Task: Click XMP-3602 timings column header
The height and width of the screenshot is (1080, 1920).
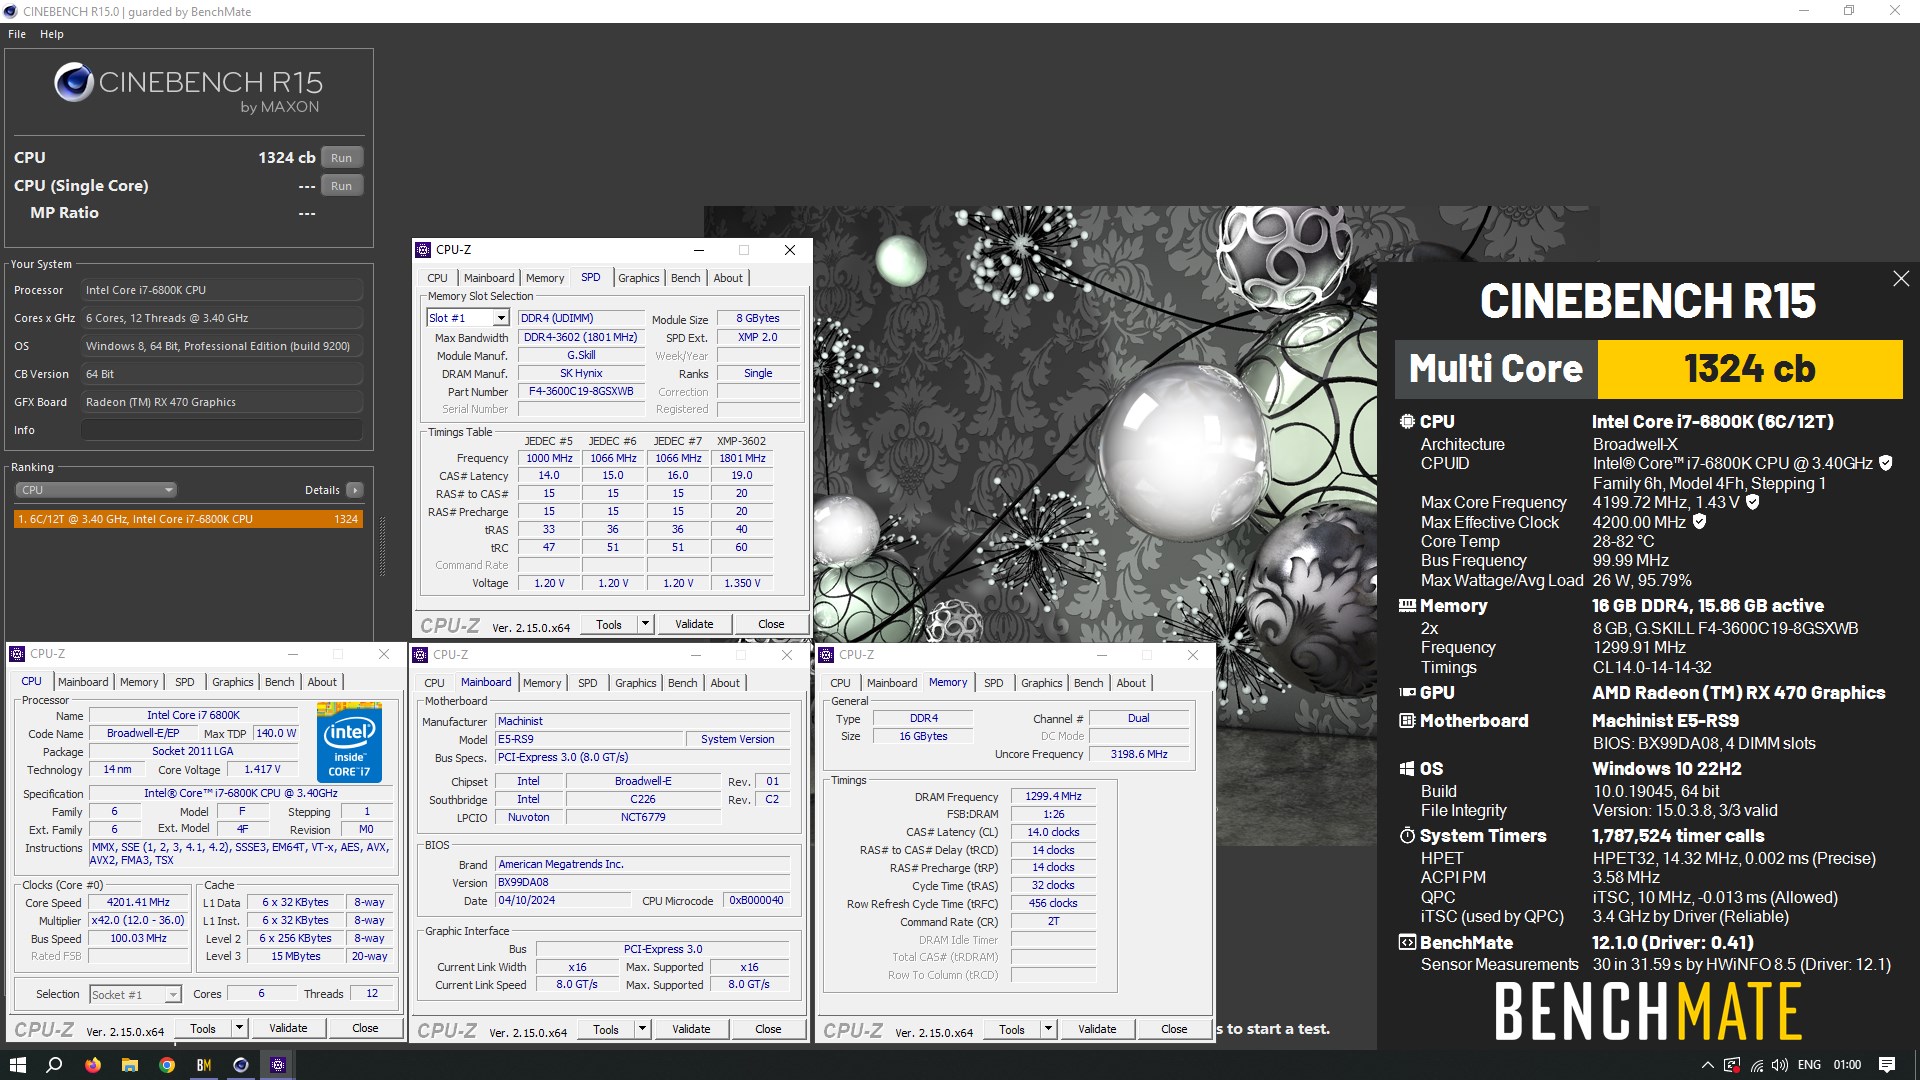Action: click(x=741, y=441)
